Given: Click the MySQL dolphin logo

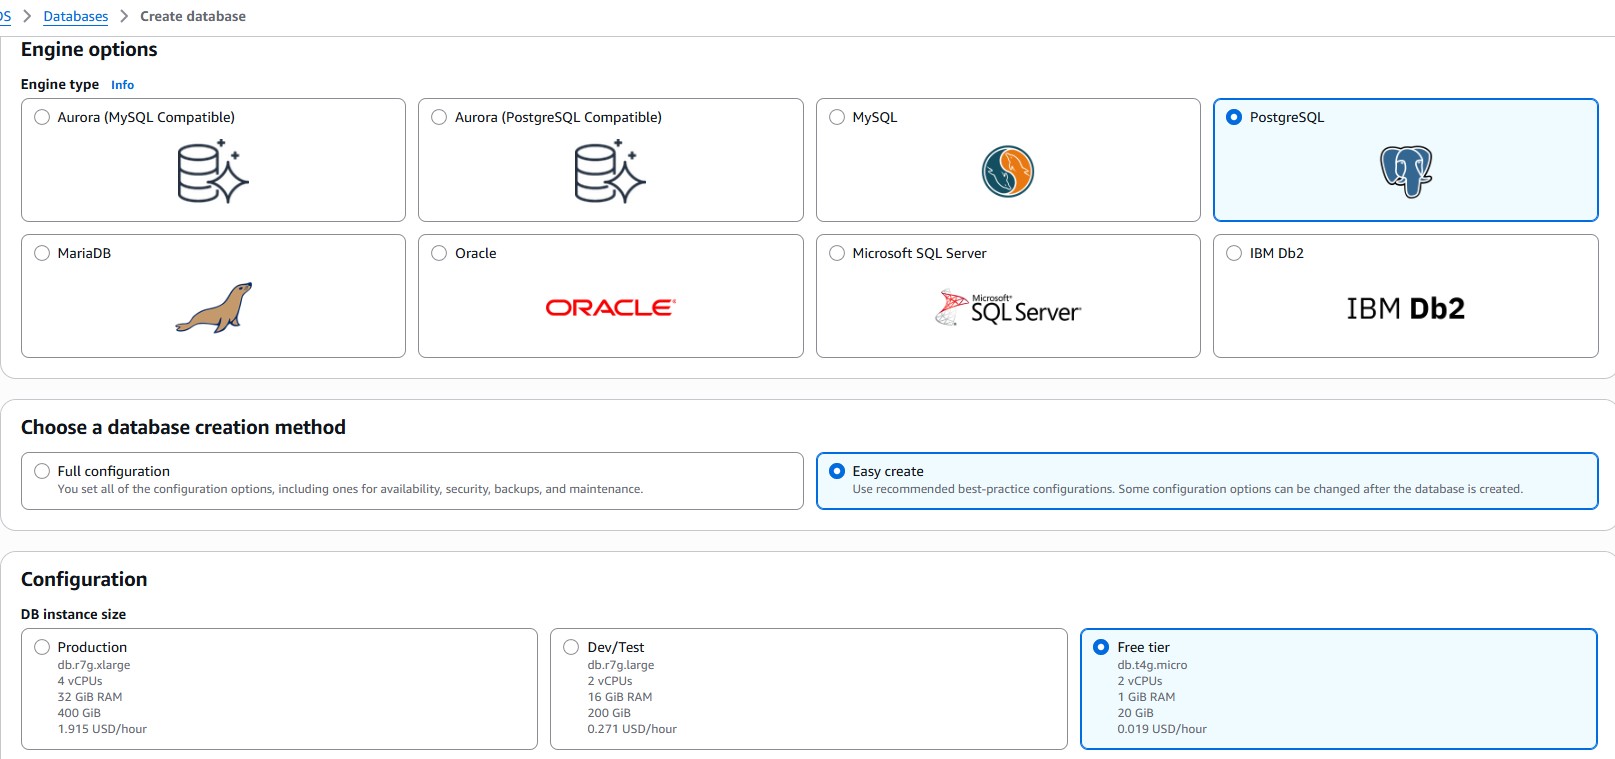Looking at the screenshot, I should 1007,171.
